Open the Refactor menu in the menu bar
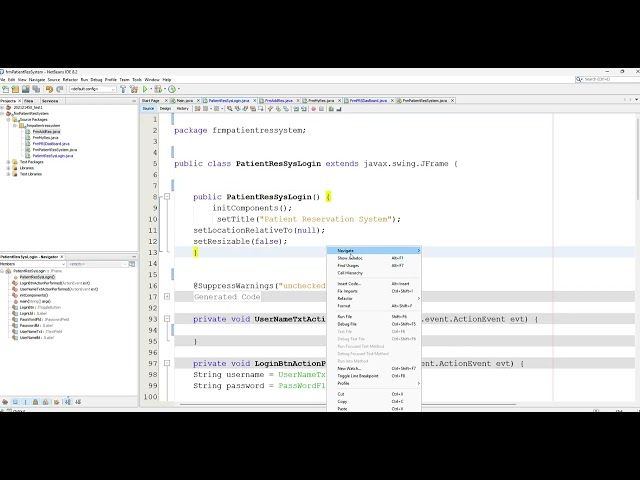The width and height of the screenshot is (640, 480). click(70, 80)
